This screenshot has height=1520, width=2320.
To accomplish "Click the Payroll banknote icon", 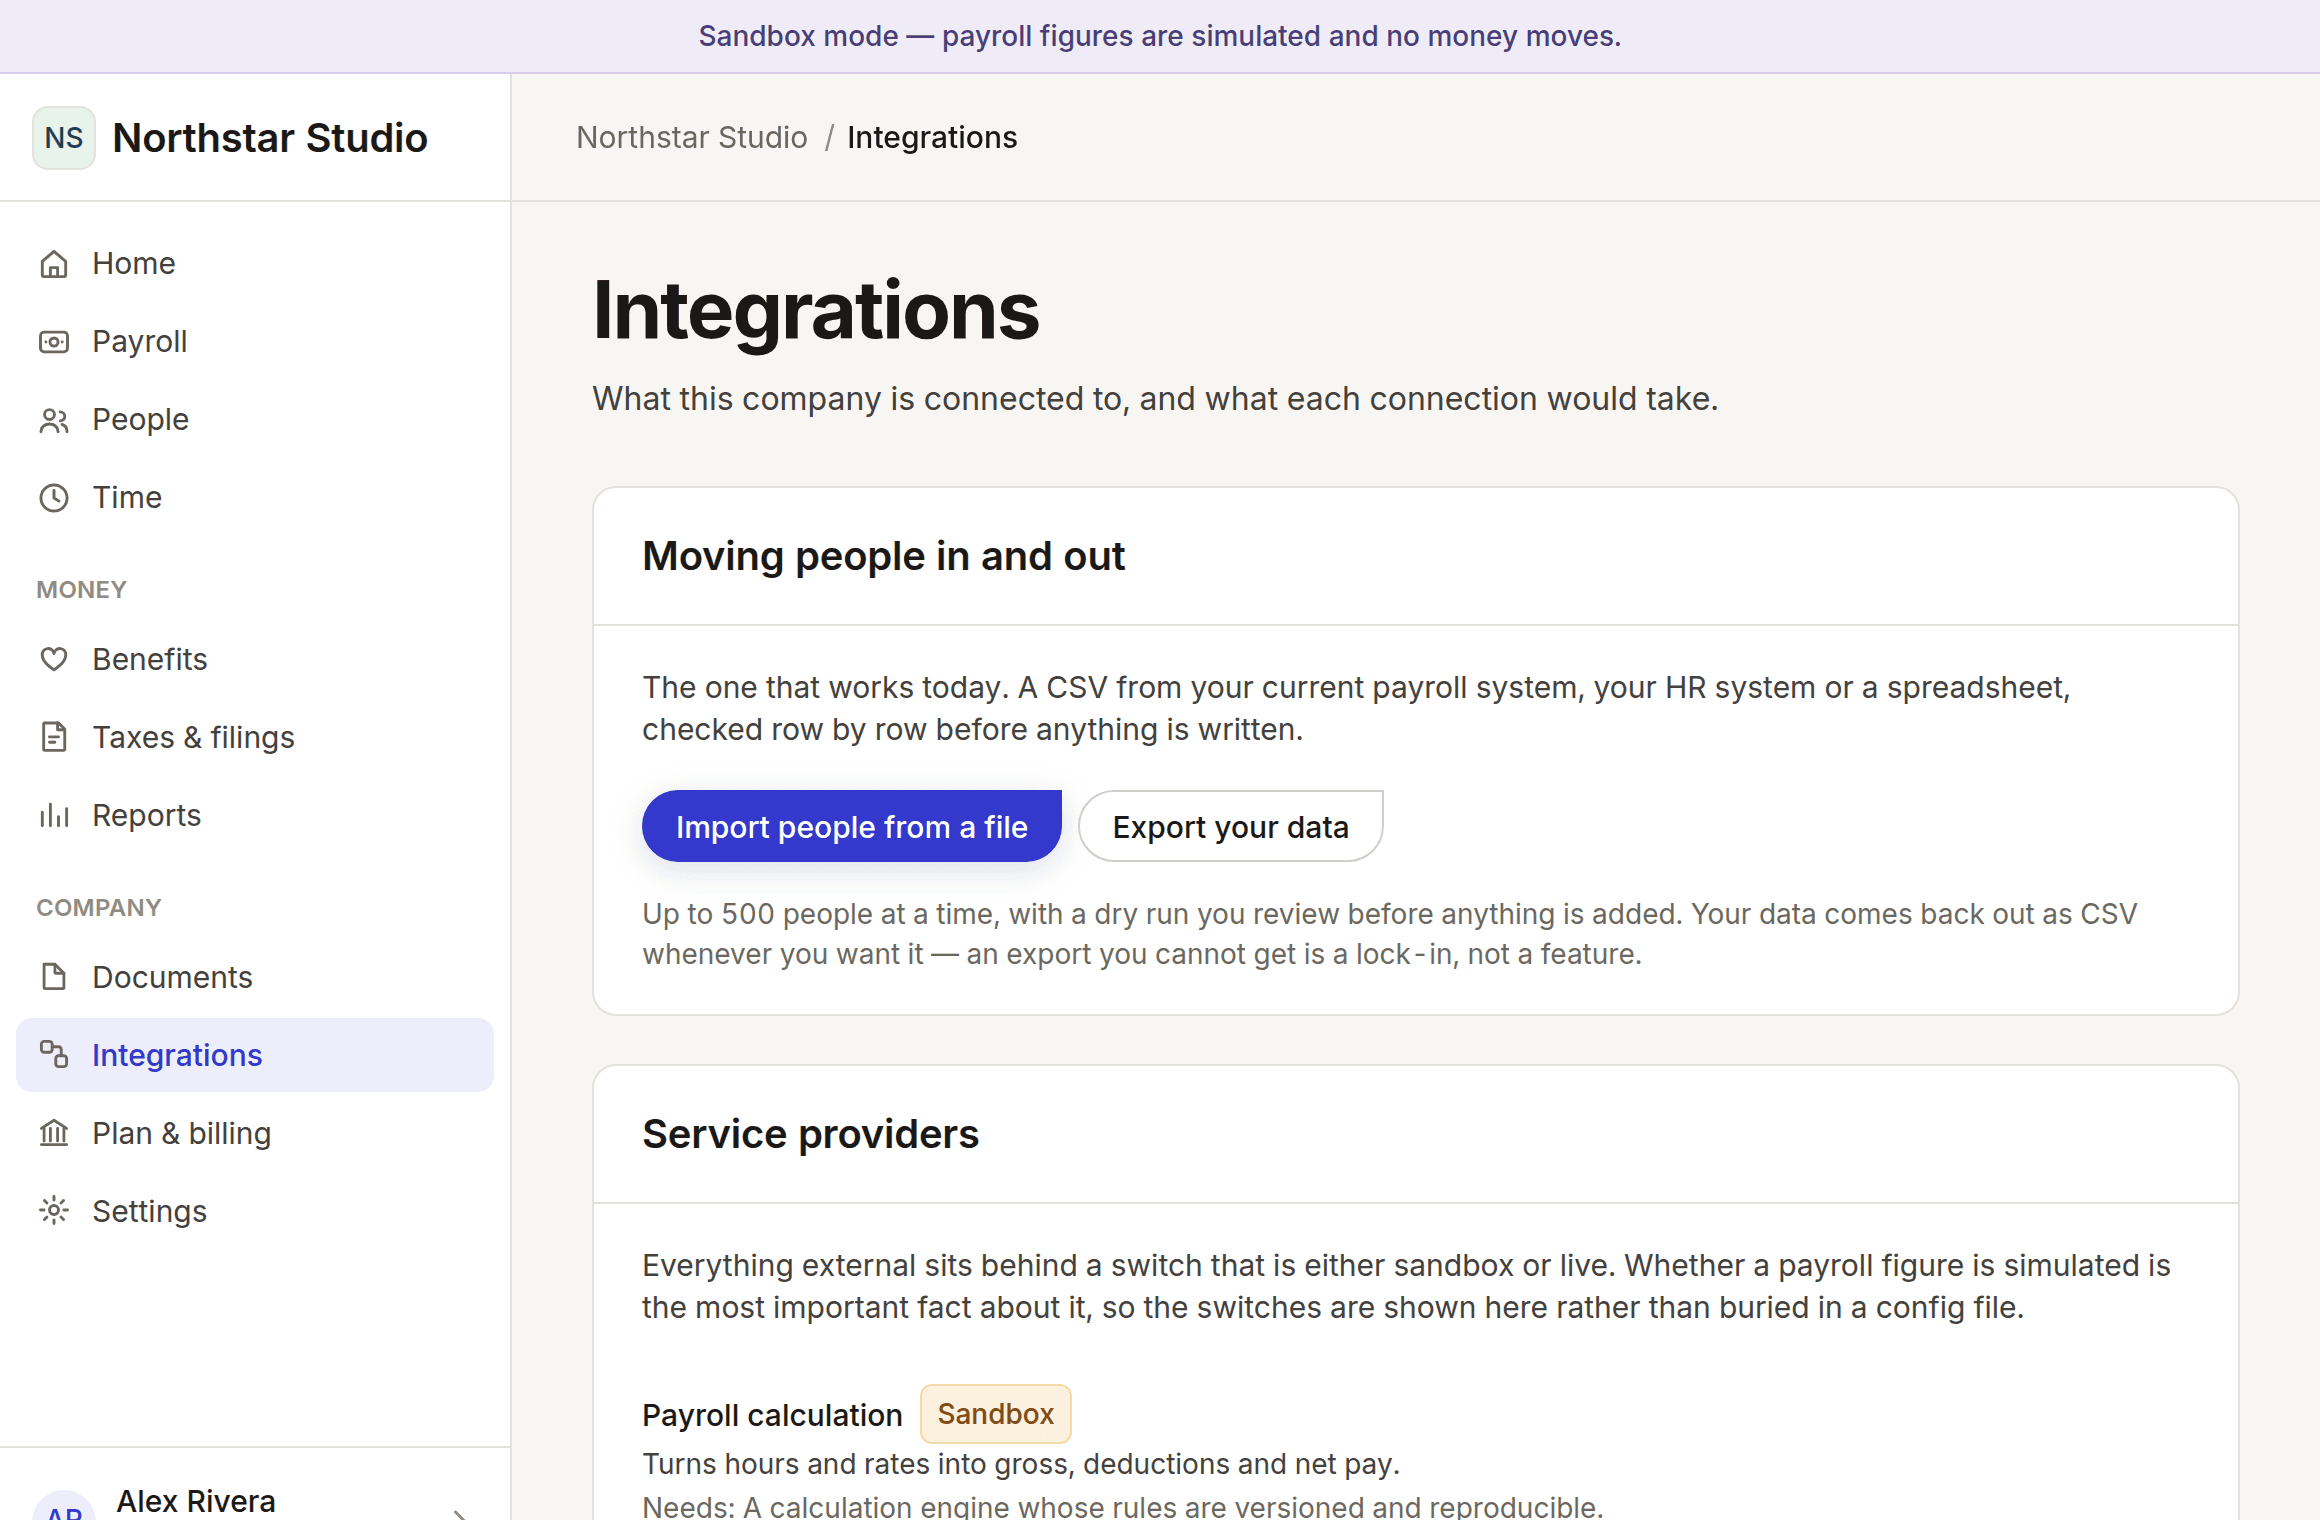I will click(x=54, y=342).
